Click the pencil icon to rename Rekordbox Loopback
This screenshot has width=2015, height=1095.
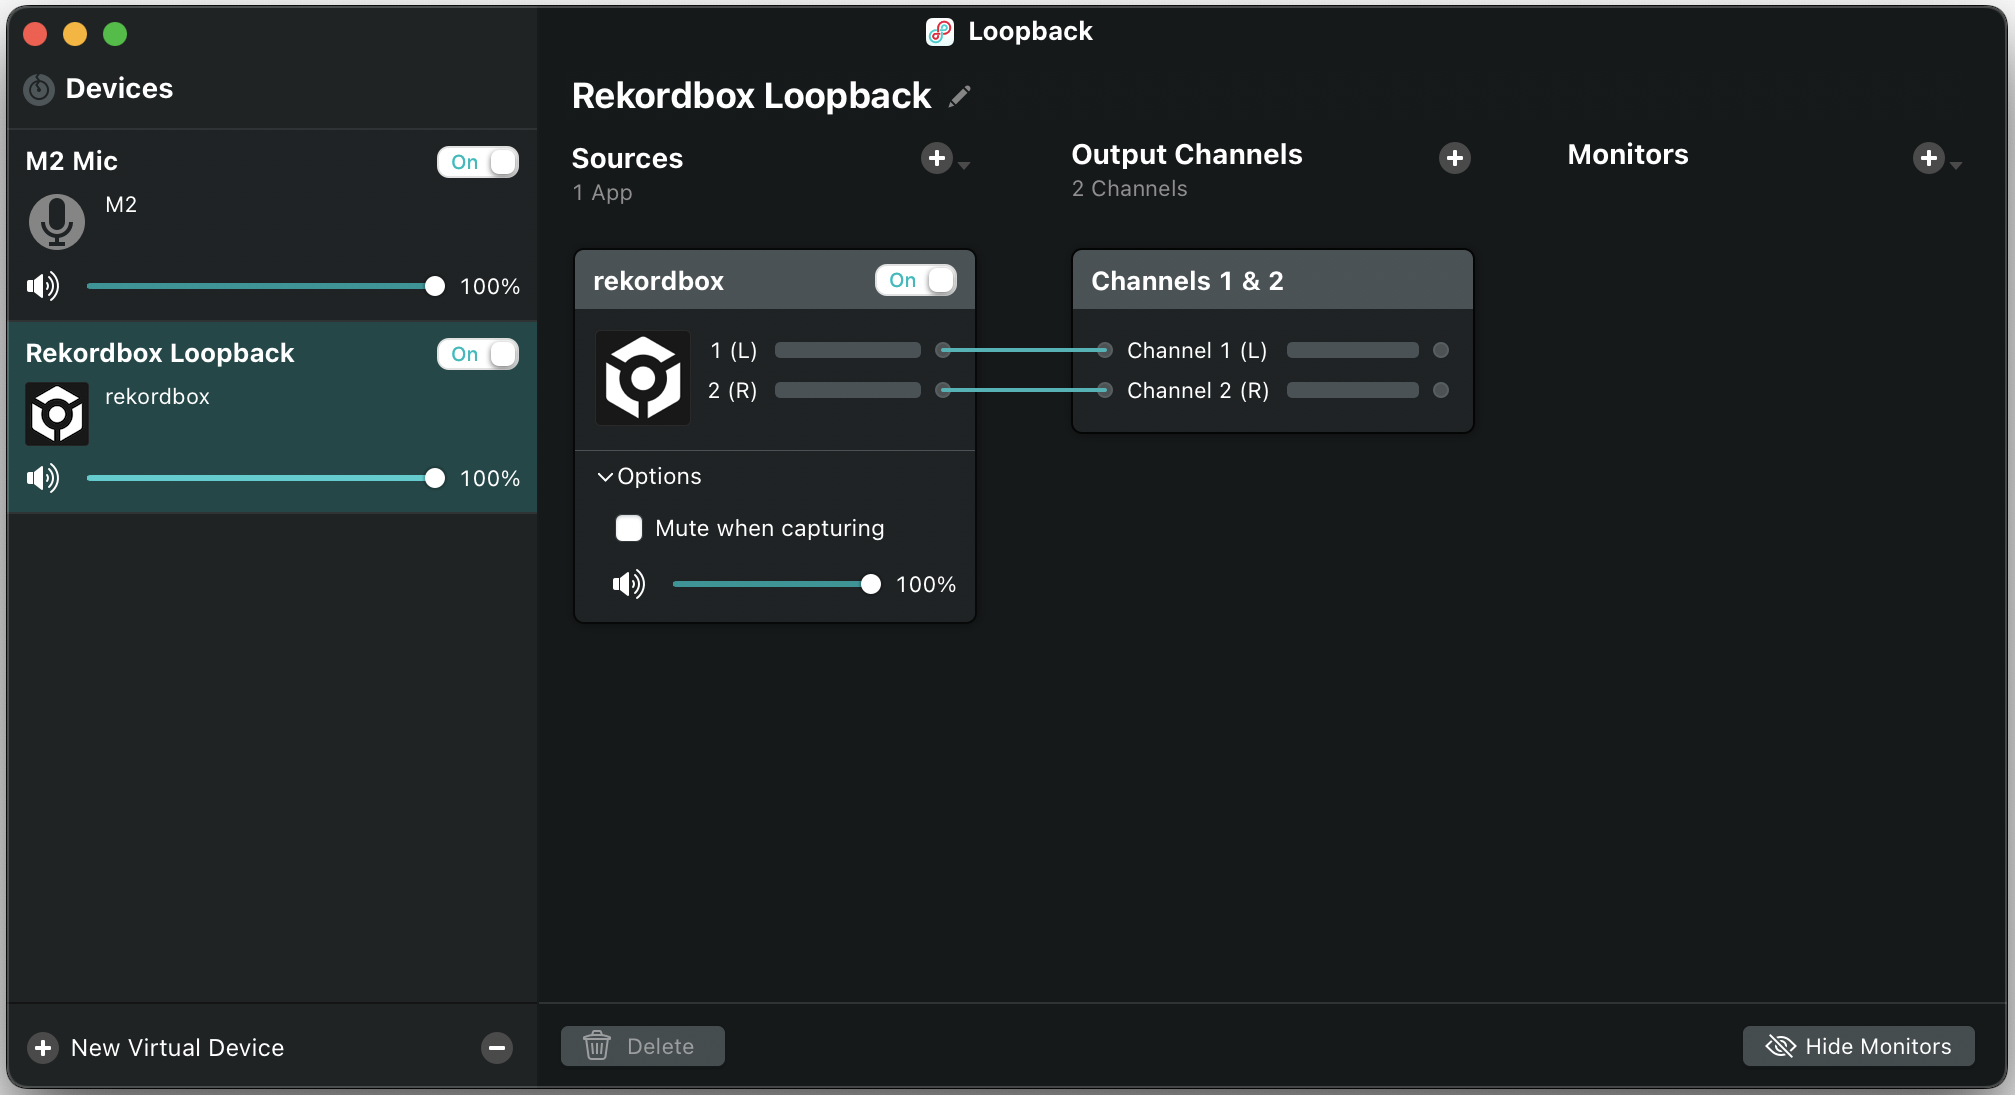960,96
